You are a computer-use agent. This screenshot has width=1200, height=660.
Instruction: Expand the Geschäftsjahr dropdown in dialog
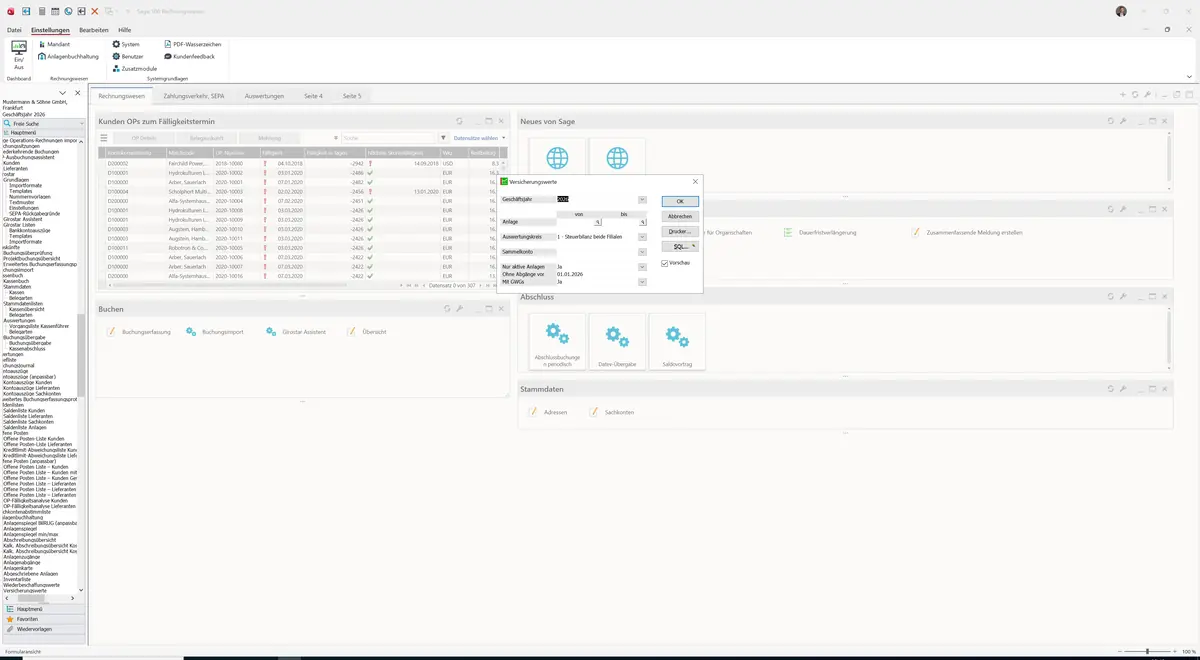pos(642,200)
